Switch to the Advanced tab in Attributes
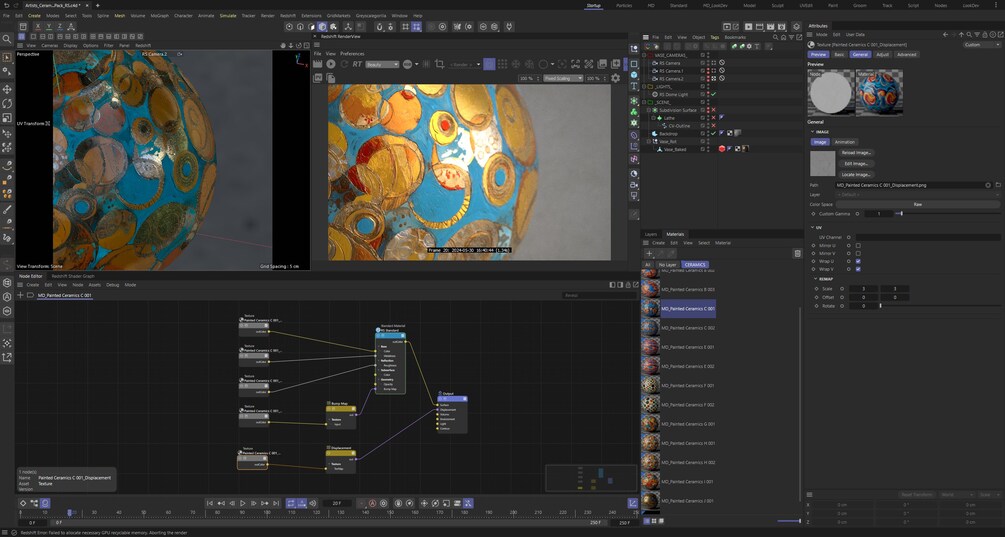The image size is (1005, 537). 906,54
